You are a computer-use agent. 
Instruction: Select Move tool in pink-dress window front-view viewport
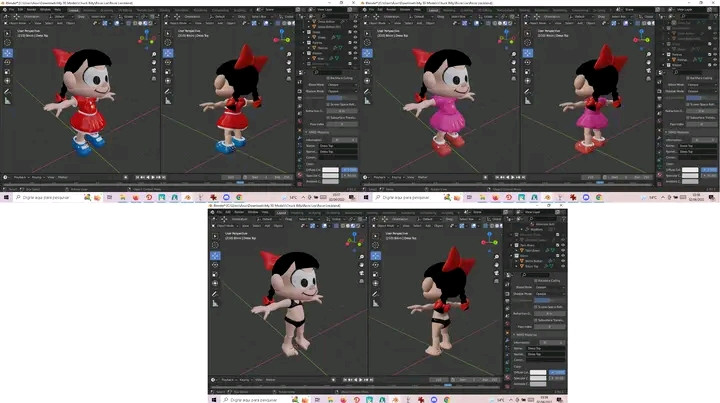[x=367, y=53]
